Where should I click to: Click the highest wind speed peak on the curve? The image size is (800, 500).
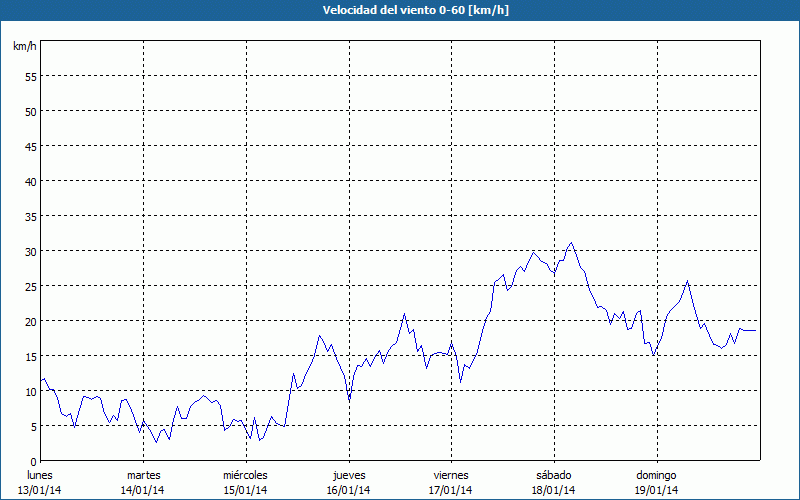click(x=571, y=242)
